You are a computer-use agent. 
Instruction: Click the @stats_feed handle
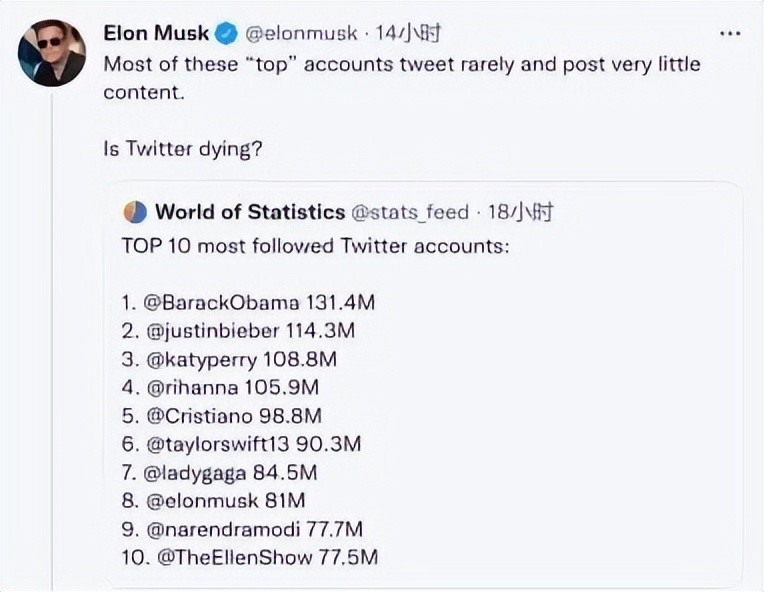(x=410, y=212)
